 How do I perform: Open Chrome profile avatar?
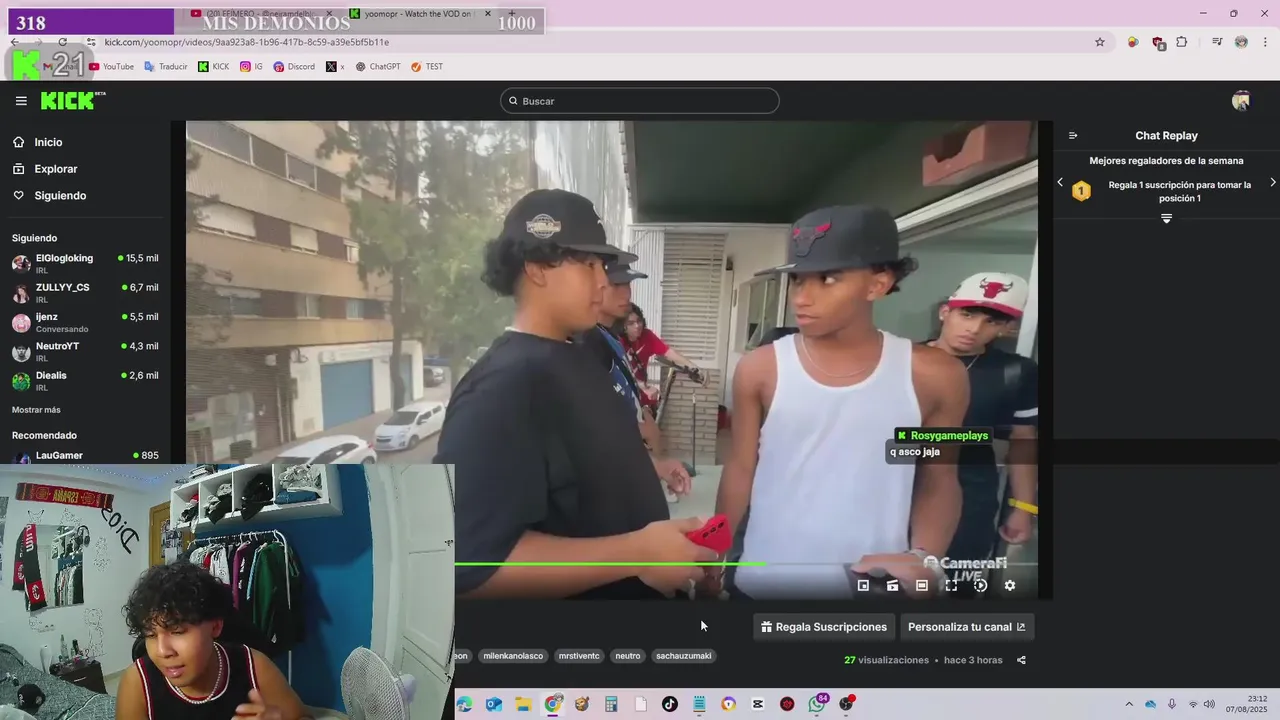[x=1241, y=42]
